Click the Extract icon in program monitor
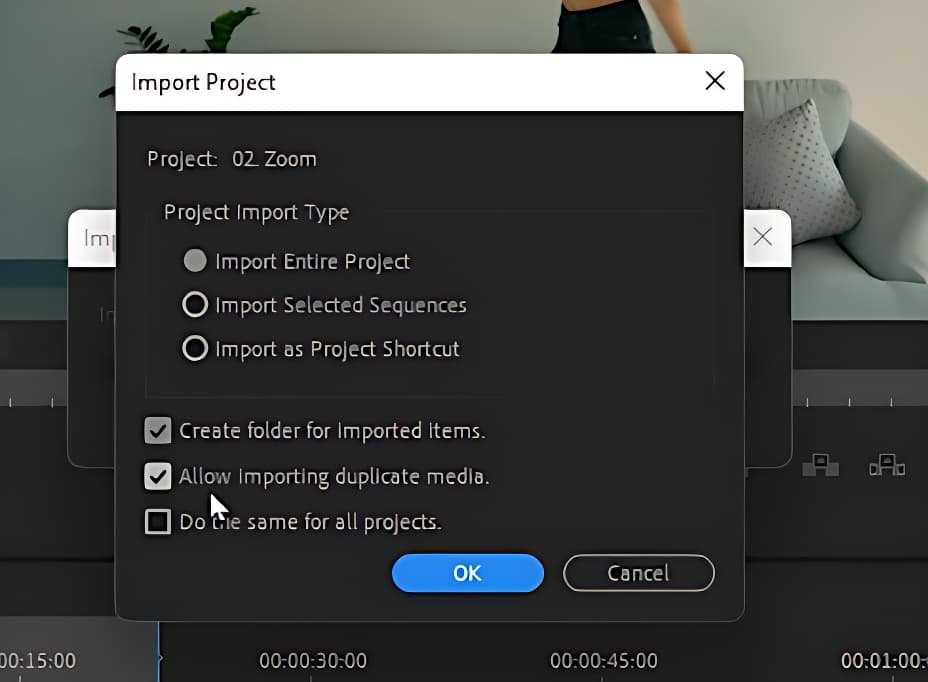The height and width of the screenshot is (682, 928). pos(886,465)
